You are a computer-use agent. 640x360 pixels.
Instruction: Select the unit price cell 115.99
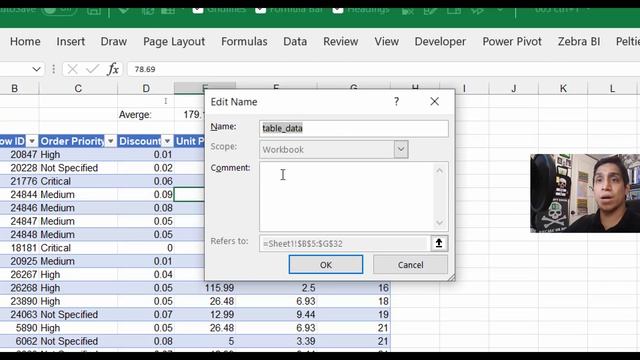205,288
